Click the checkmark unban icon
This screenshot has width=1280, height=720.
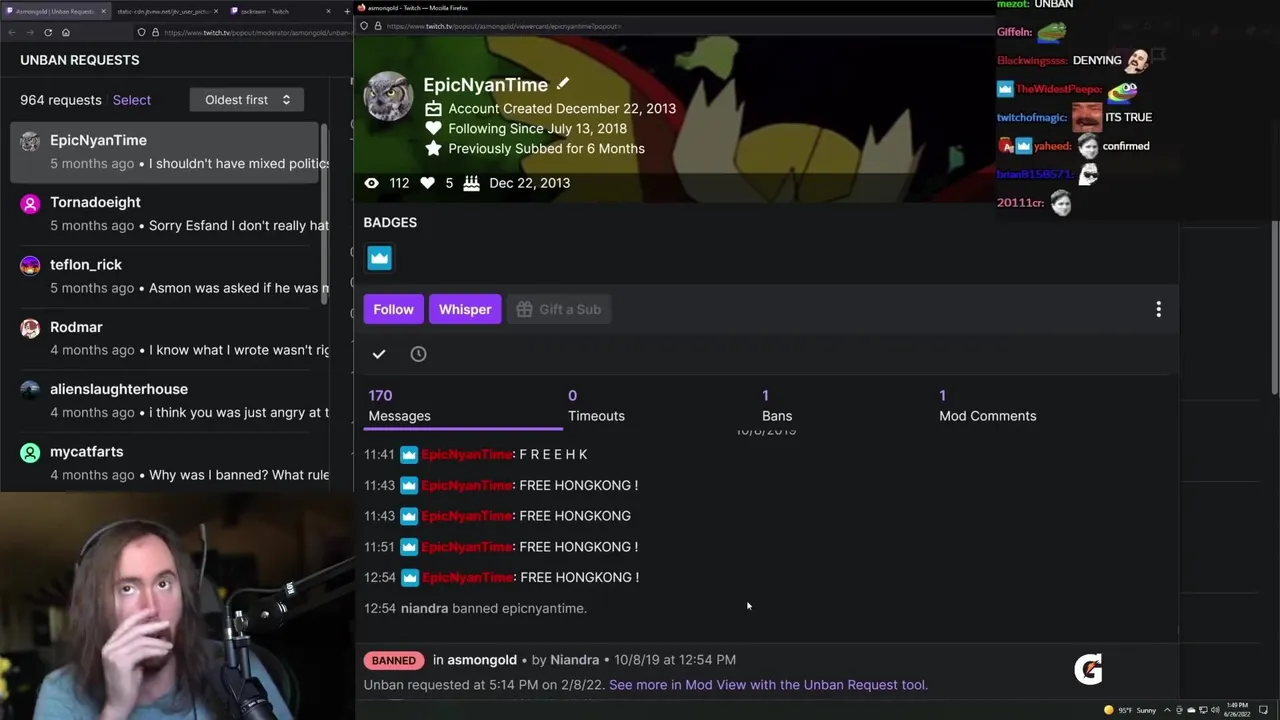379,354
